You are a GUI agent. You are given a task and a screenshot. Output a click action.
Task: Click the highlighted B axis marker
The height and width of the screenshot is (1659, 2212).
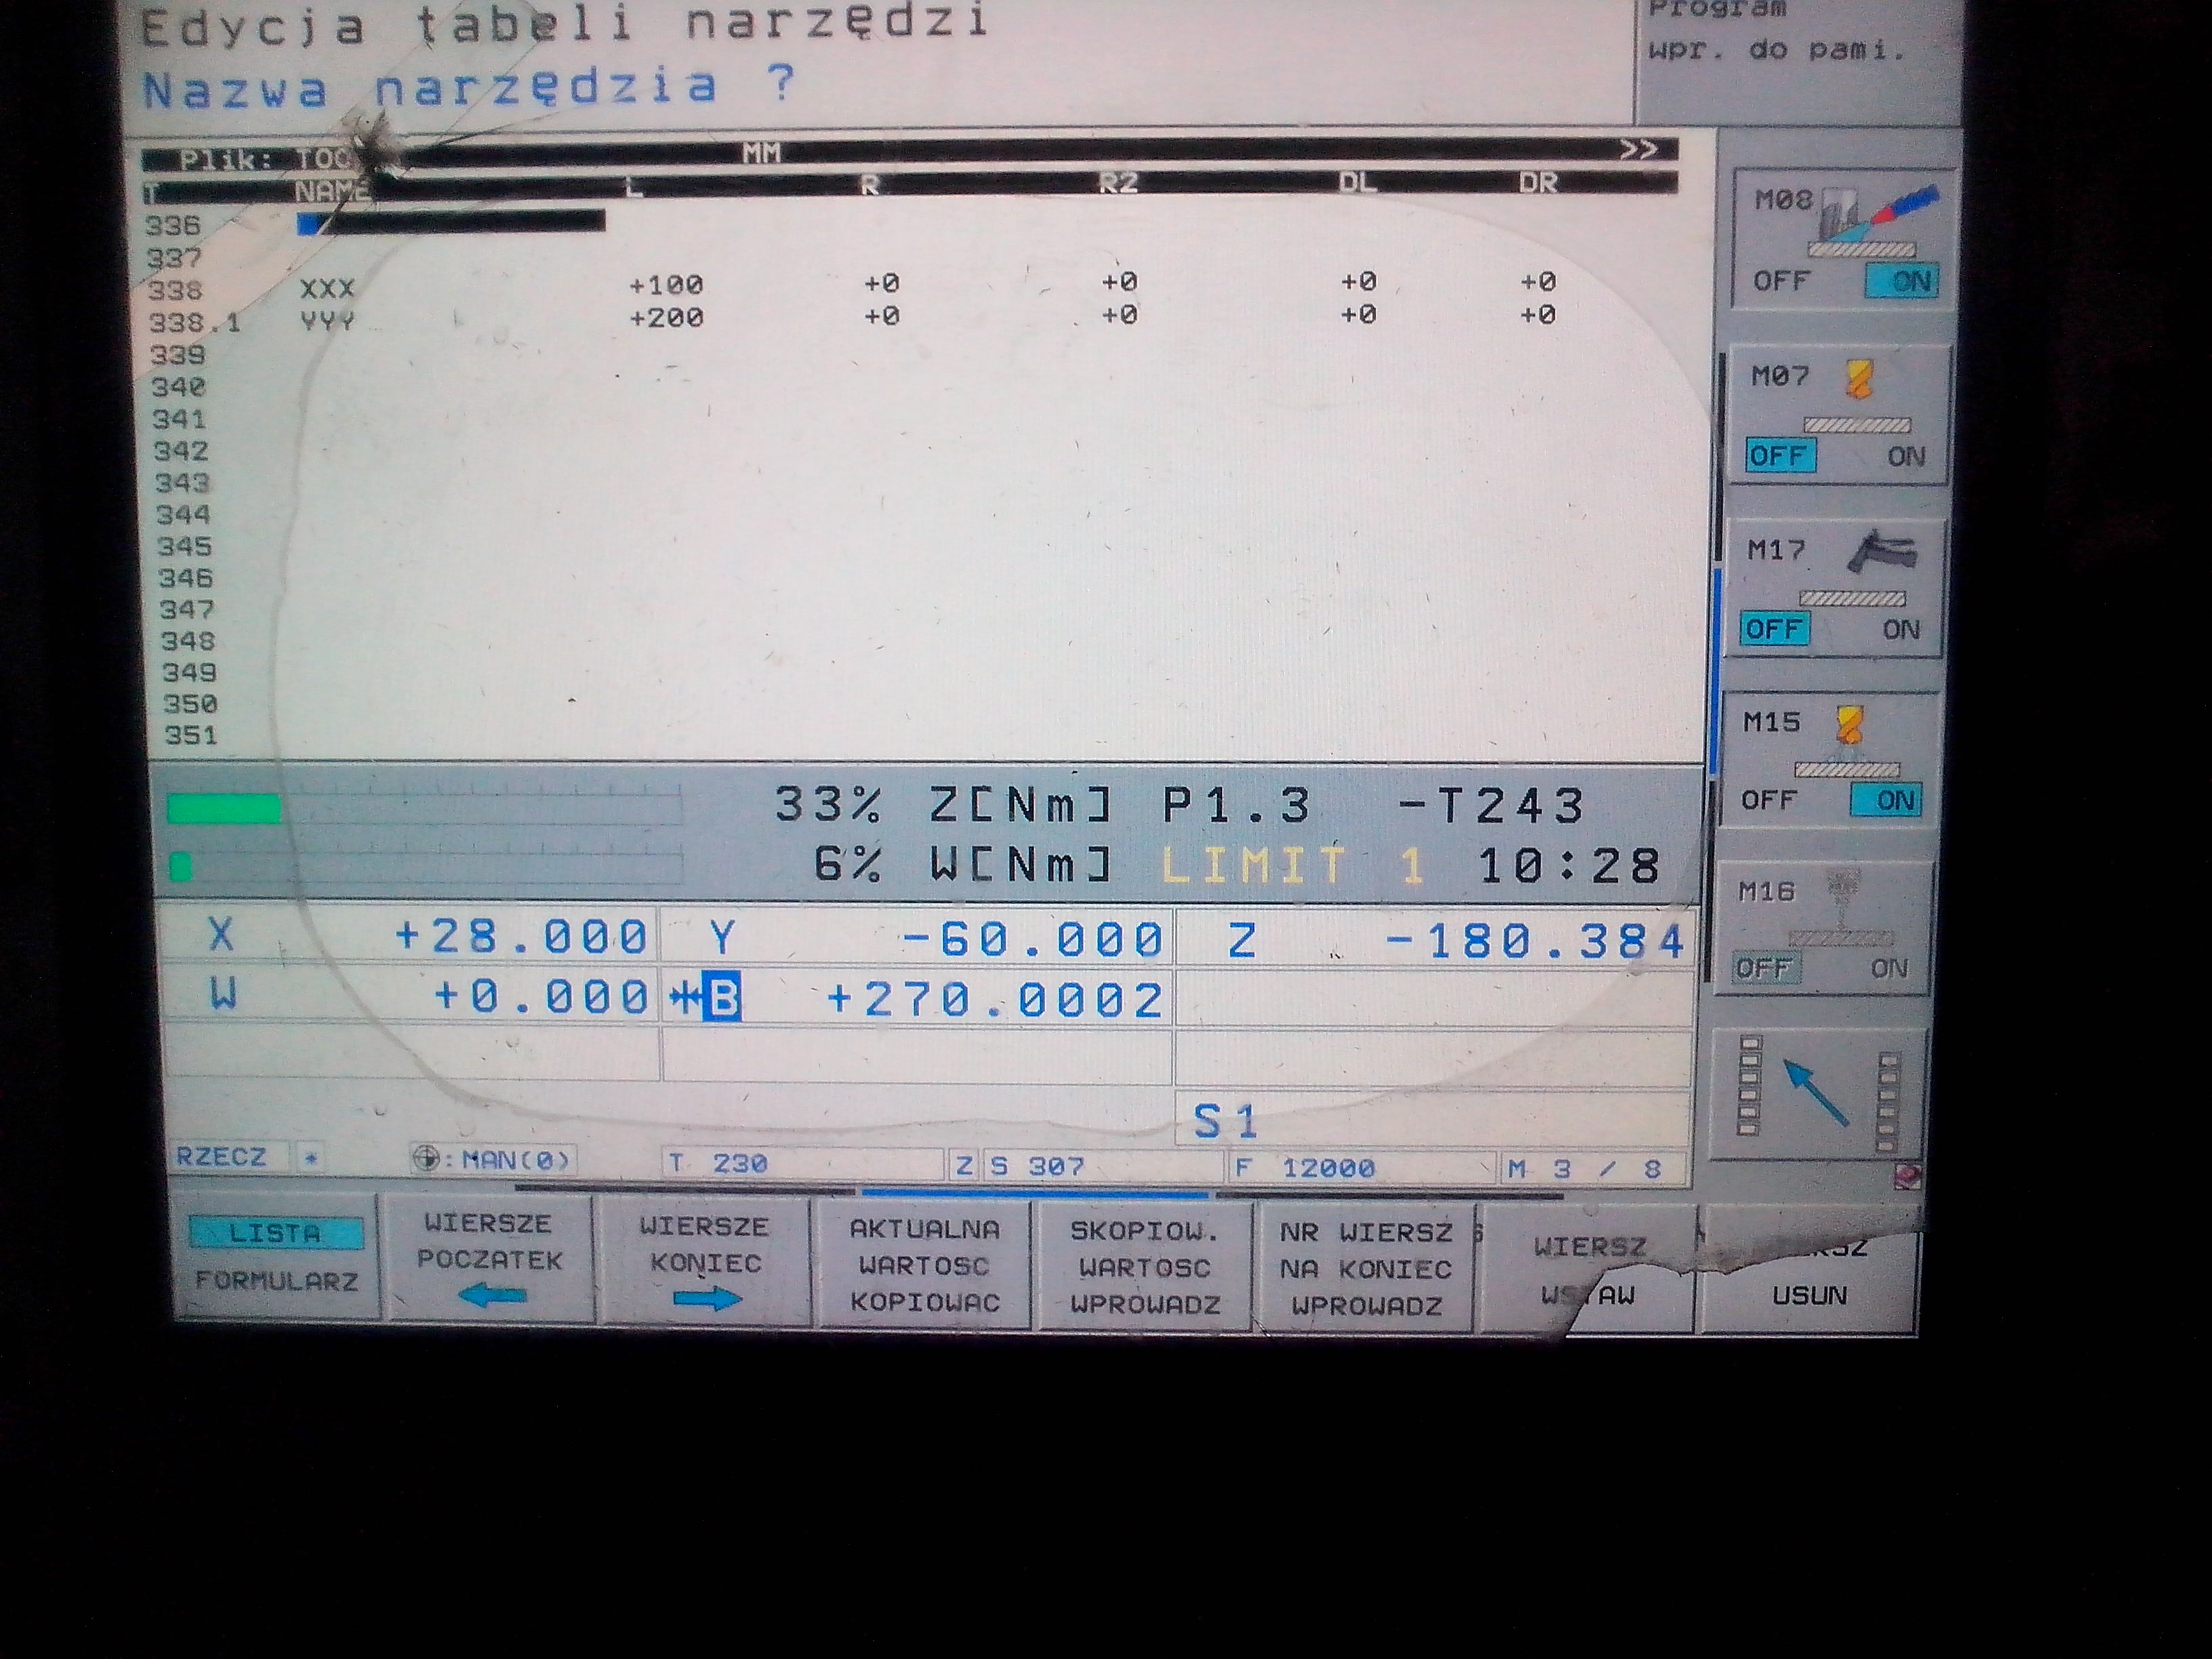pyautogui.click(x=722, y=997)
